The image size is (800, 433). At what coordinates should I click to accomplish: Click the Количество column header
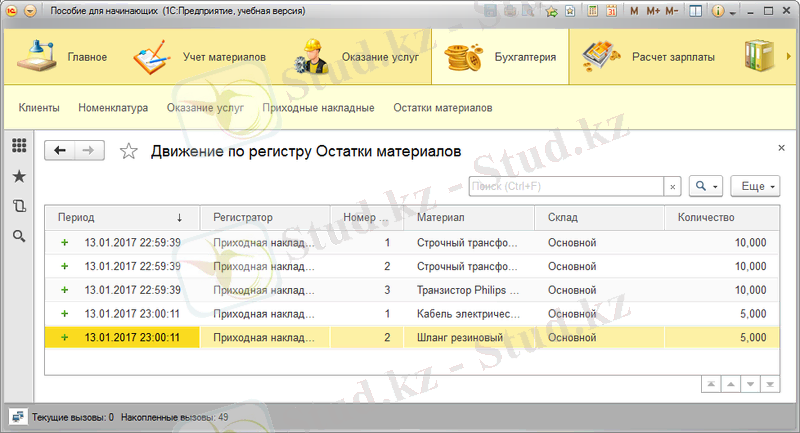(x=721, y=217)
